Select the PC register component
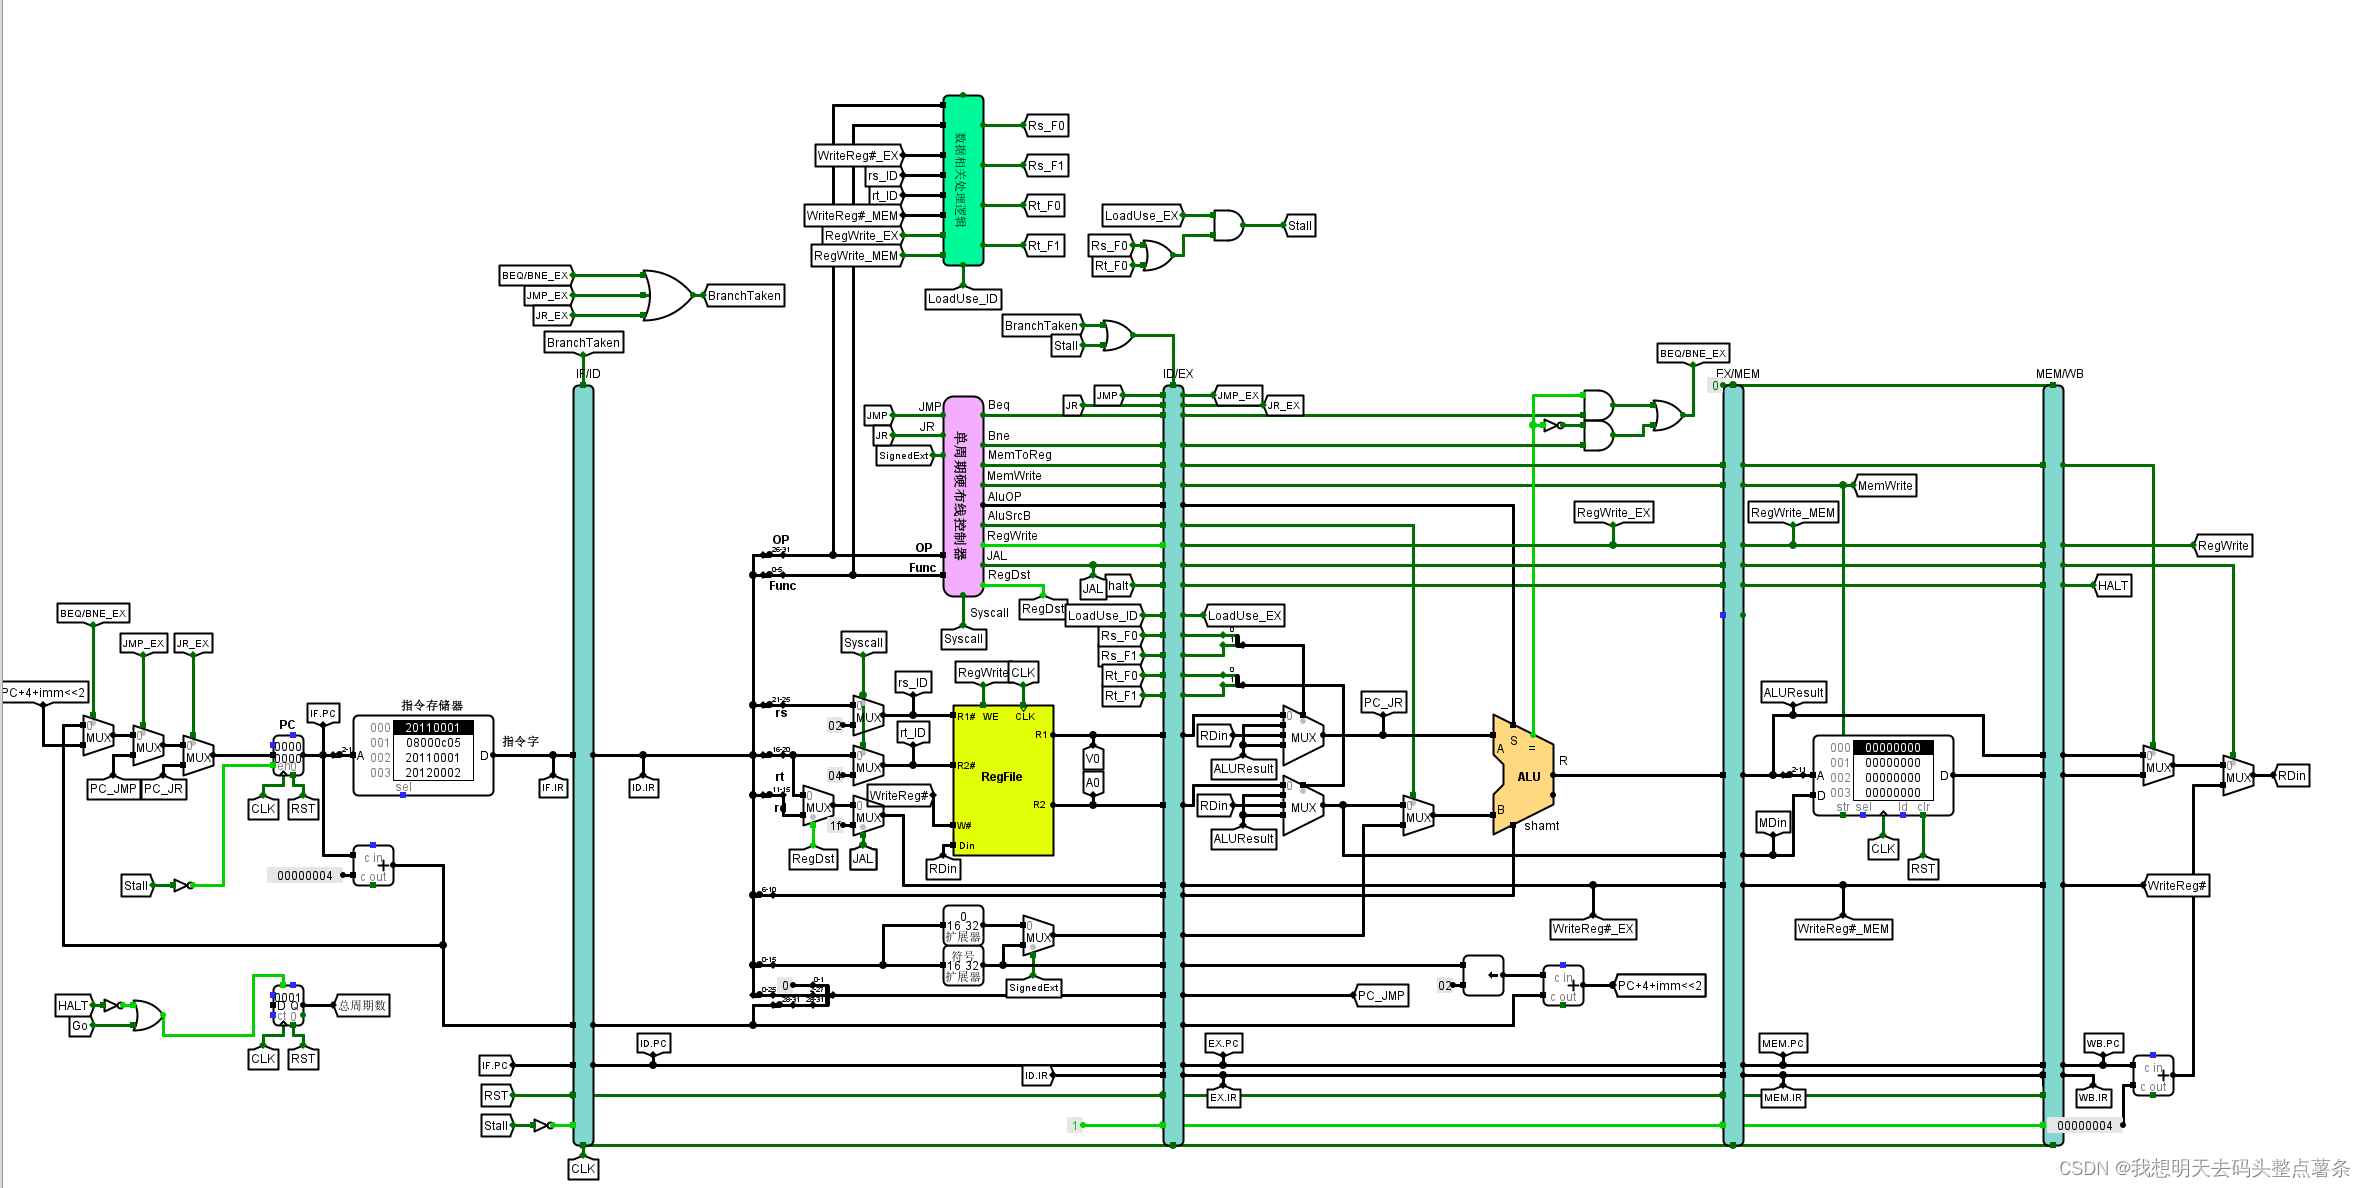Screen dimensions: 2365x1188 coord(288,753)
